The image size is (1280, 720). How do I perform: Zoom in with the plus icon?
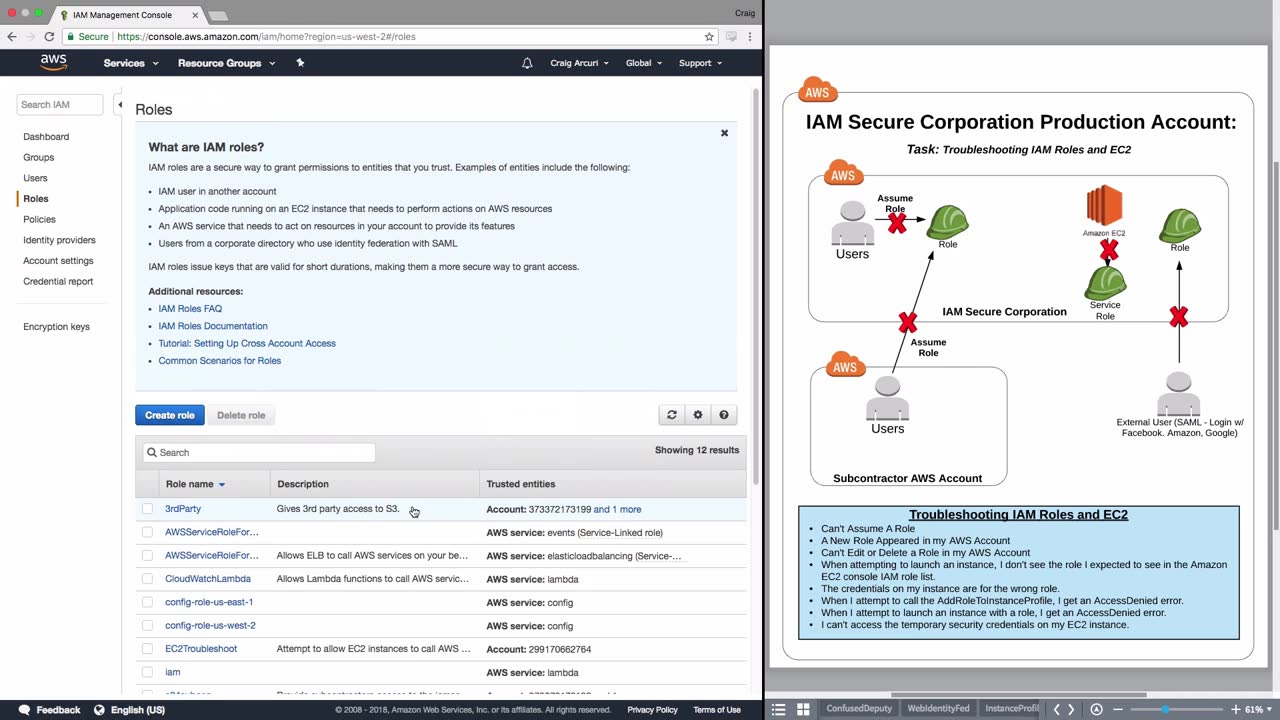coord(1236,709)
